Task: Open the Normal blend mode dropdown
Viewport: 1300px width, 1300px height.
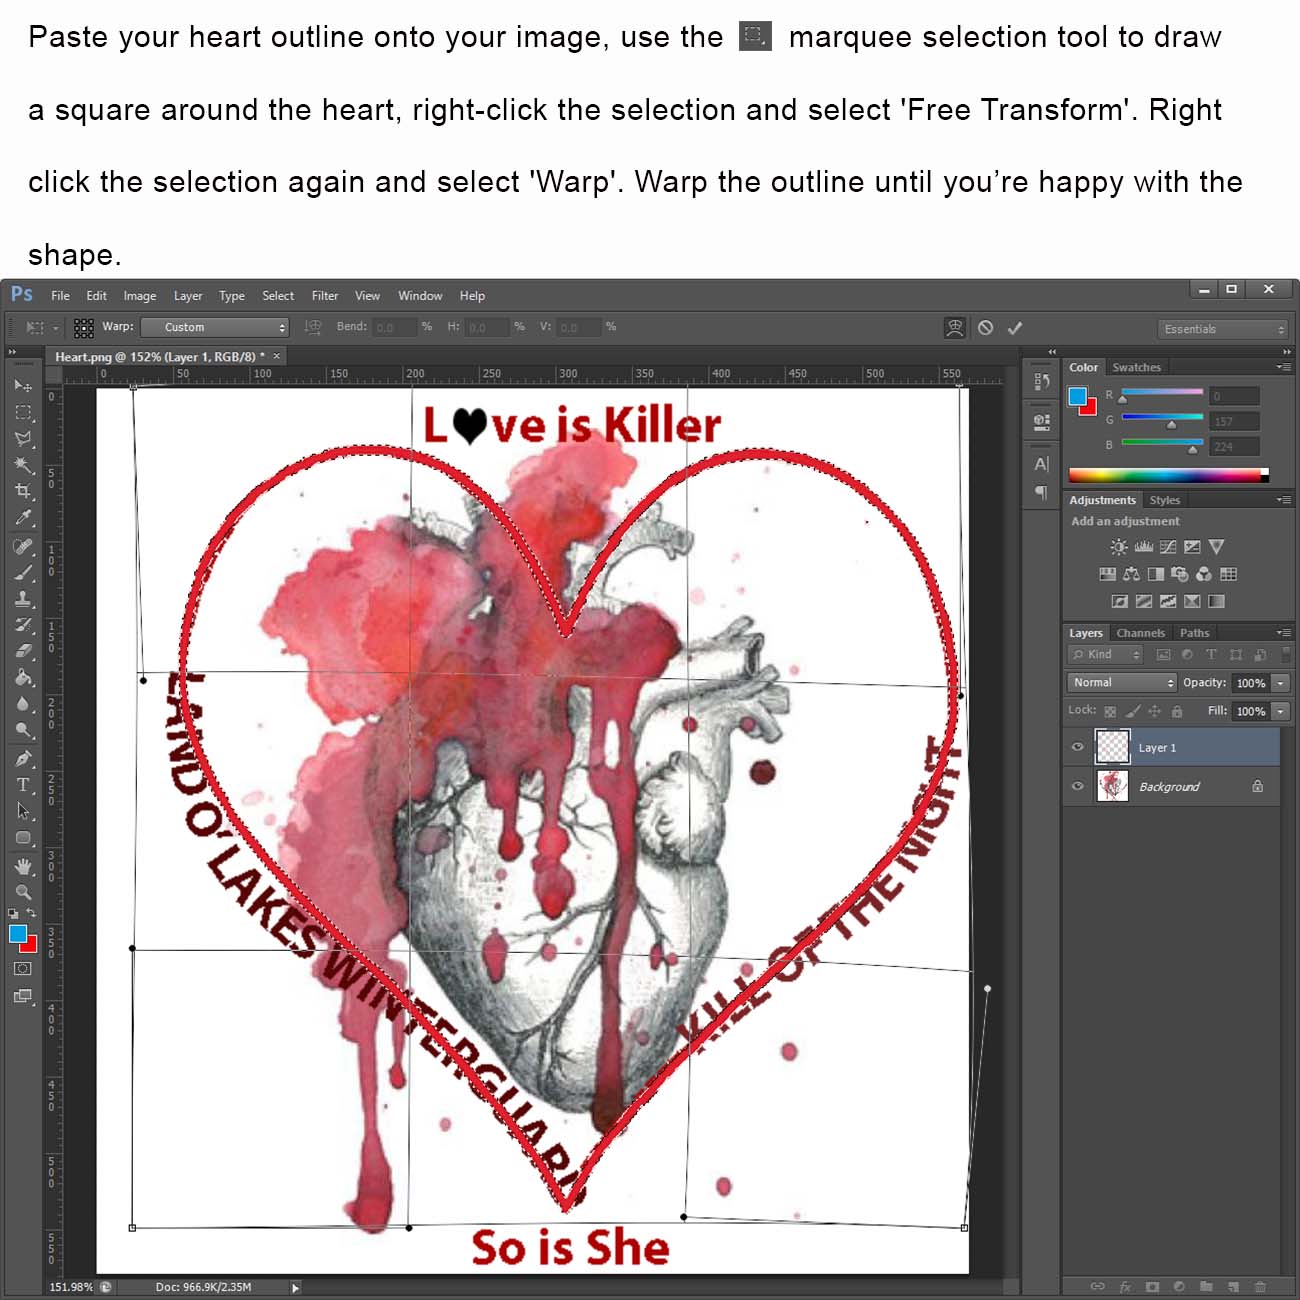Action: coord(1122,682)
